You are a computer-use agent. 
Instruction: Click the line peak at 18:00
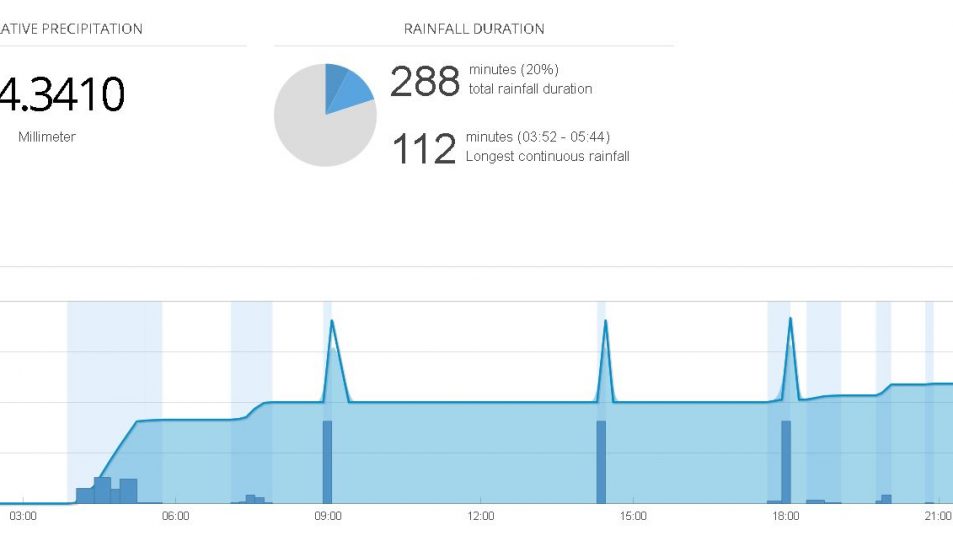coord(790,320)
